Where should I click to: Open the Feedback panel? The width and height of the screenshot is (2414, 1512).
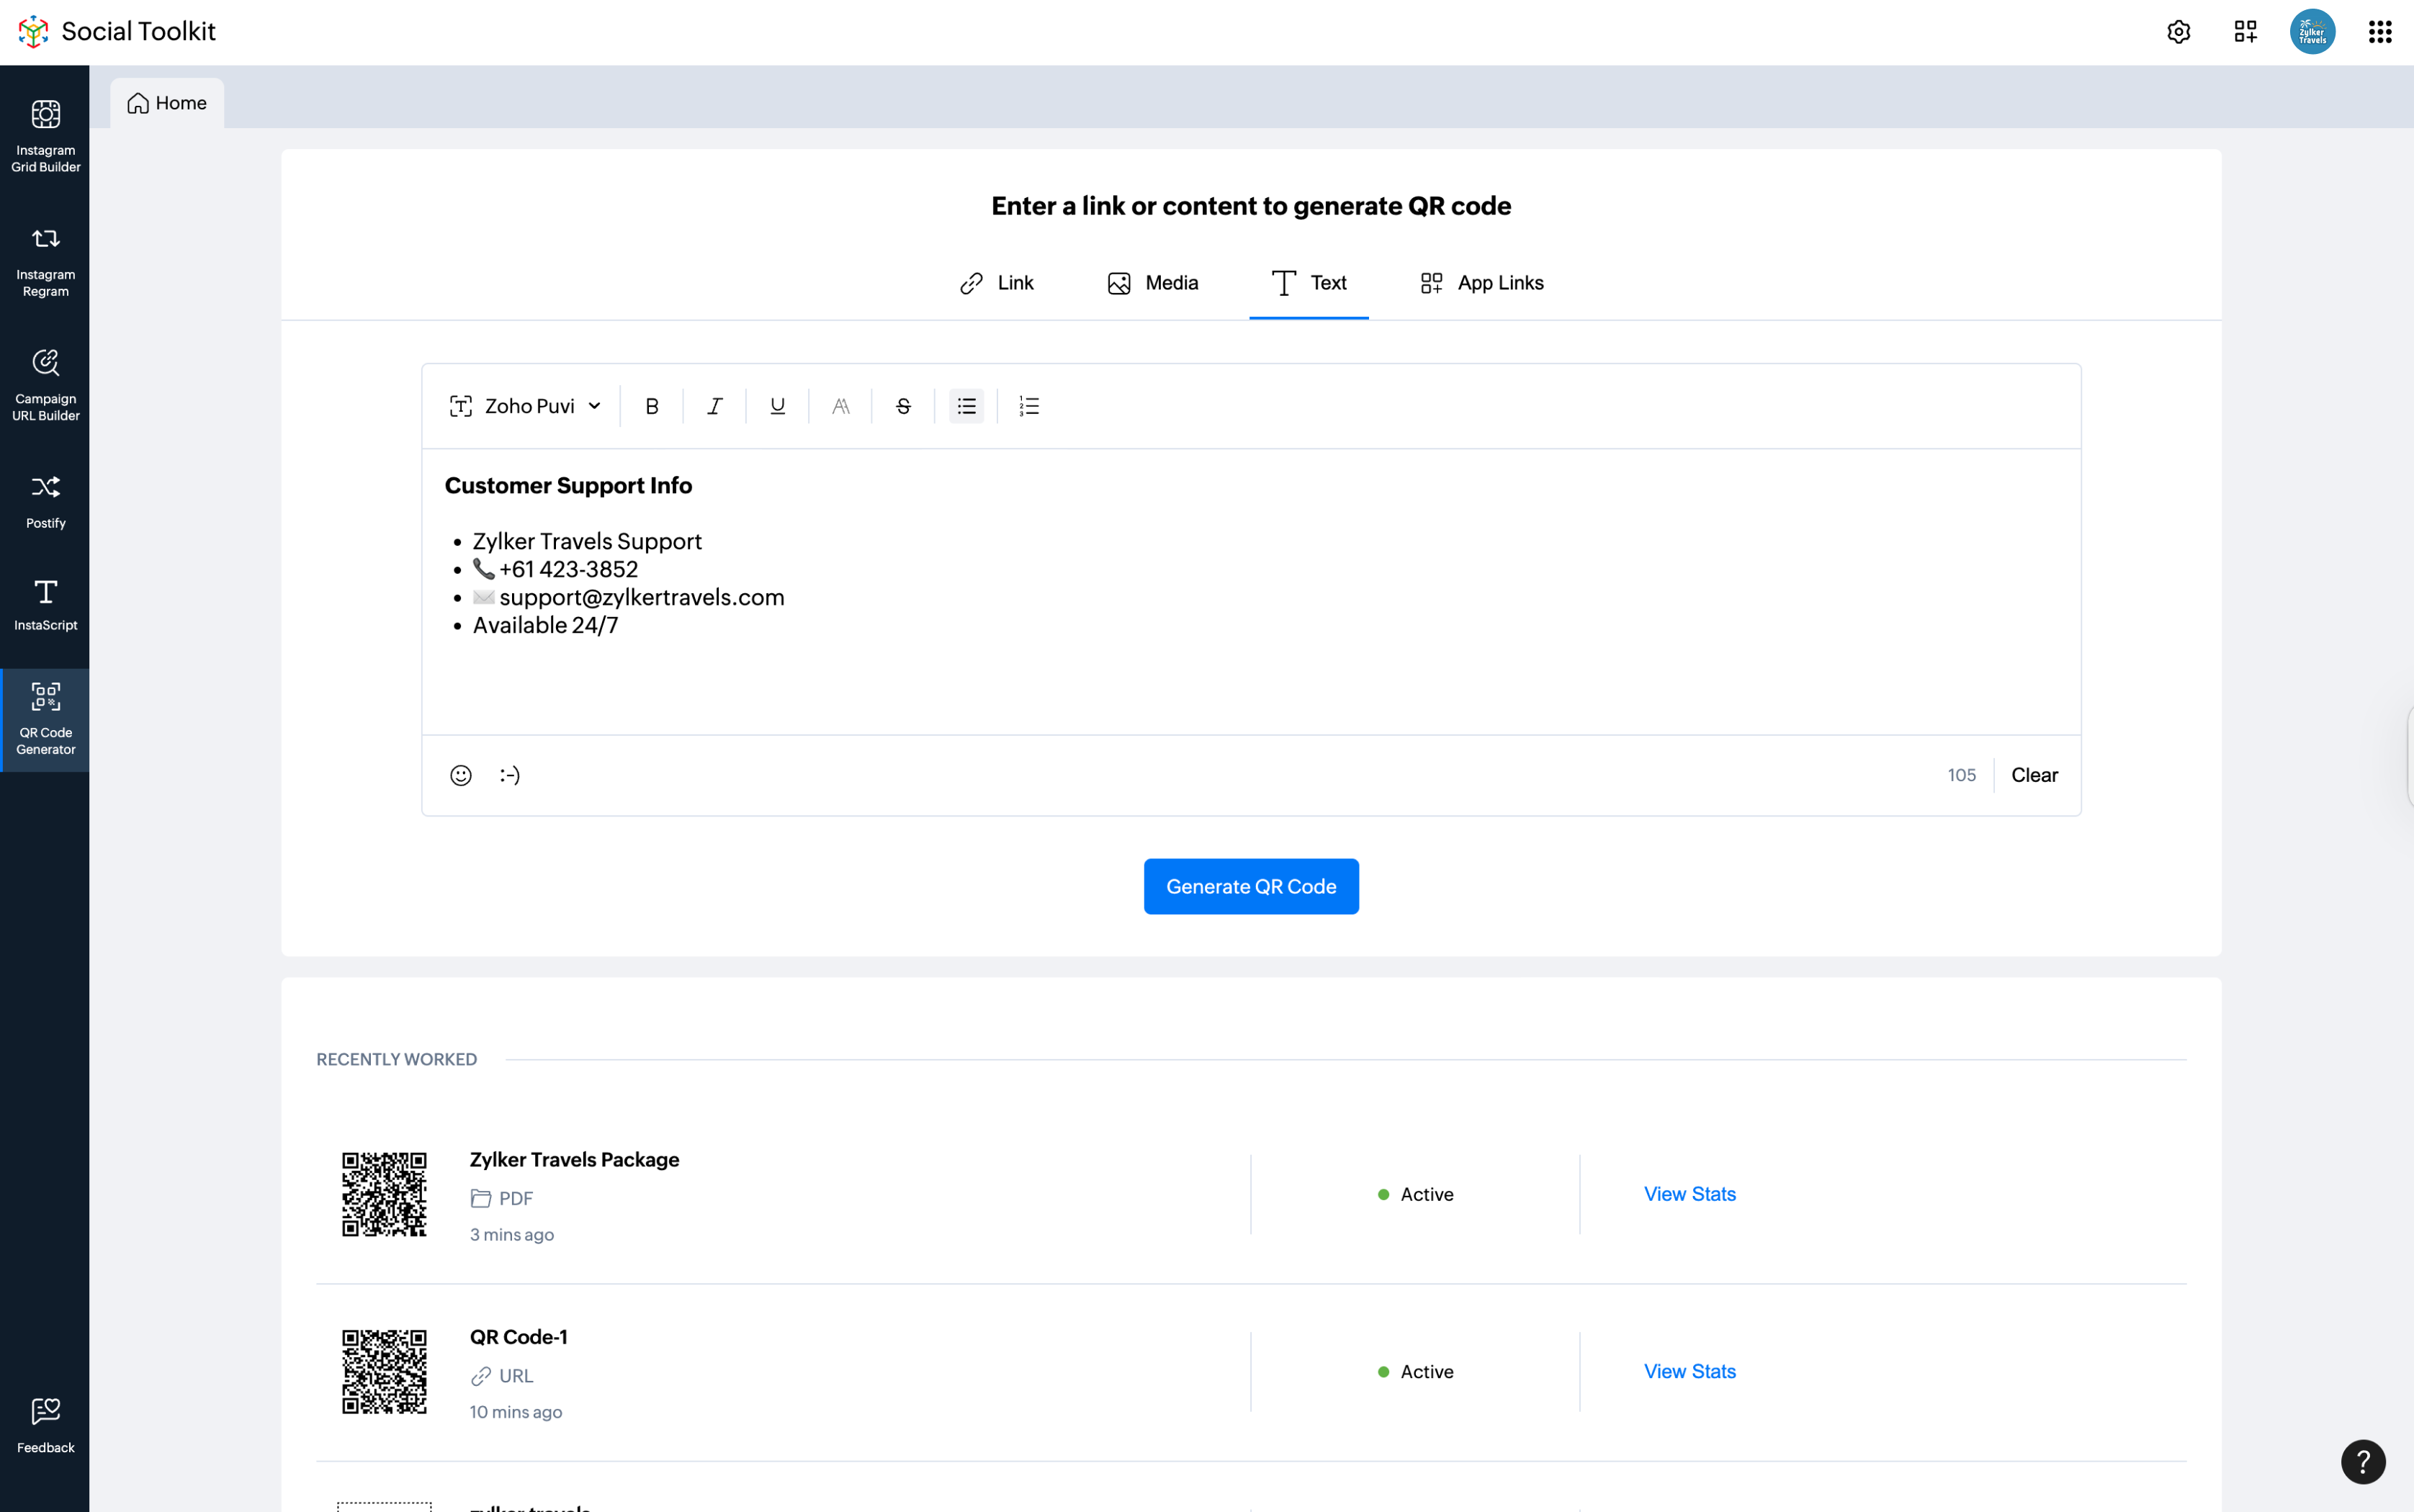pos(45,1424)
